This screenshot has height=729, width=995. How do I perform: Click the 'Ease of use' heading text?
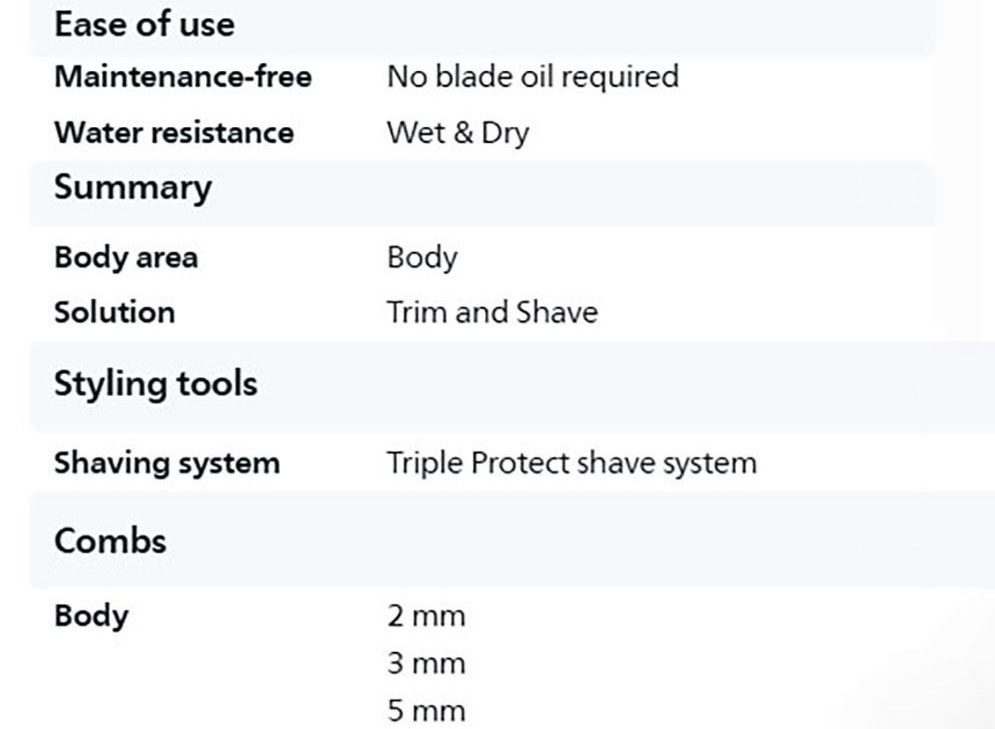[x=144, y=24]
